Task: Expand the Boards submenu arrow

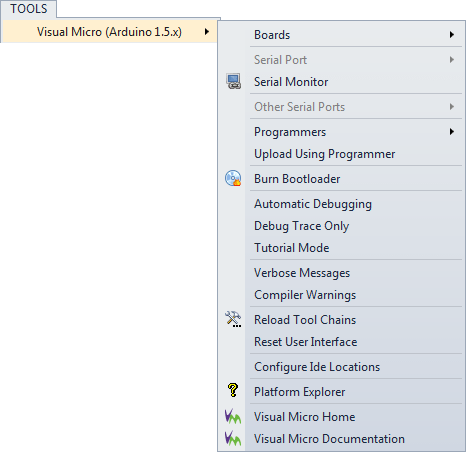Action: [x=452, y=35]
